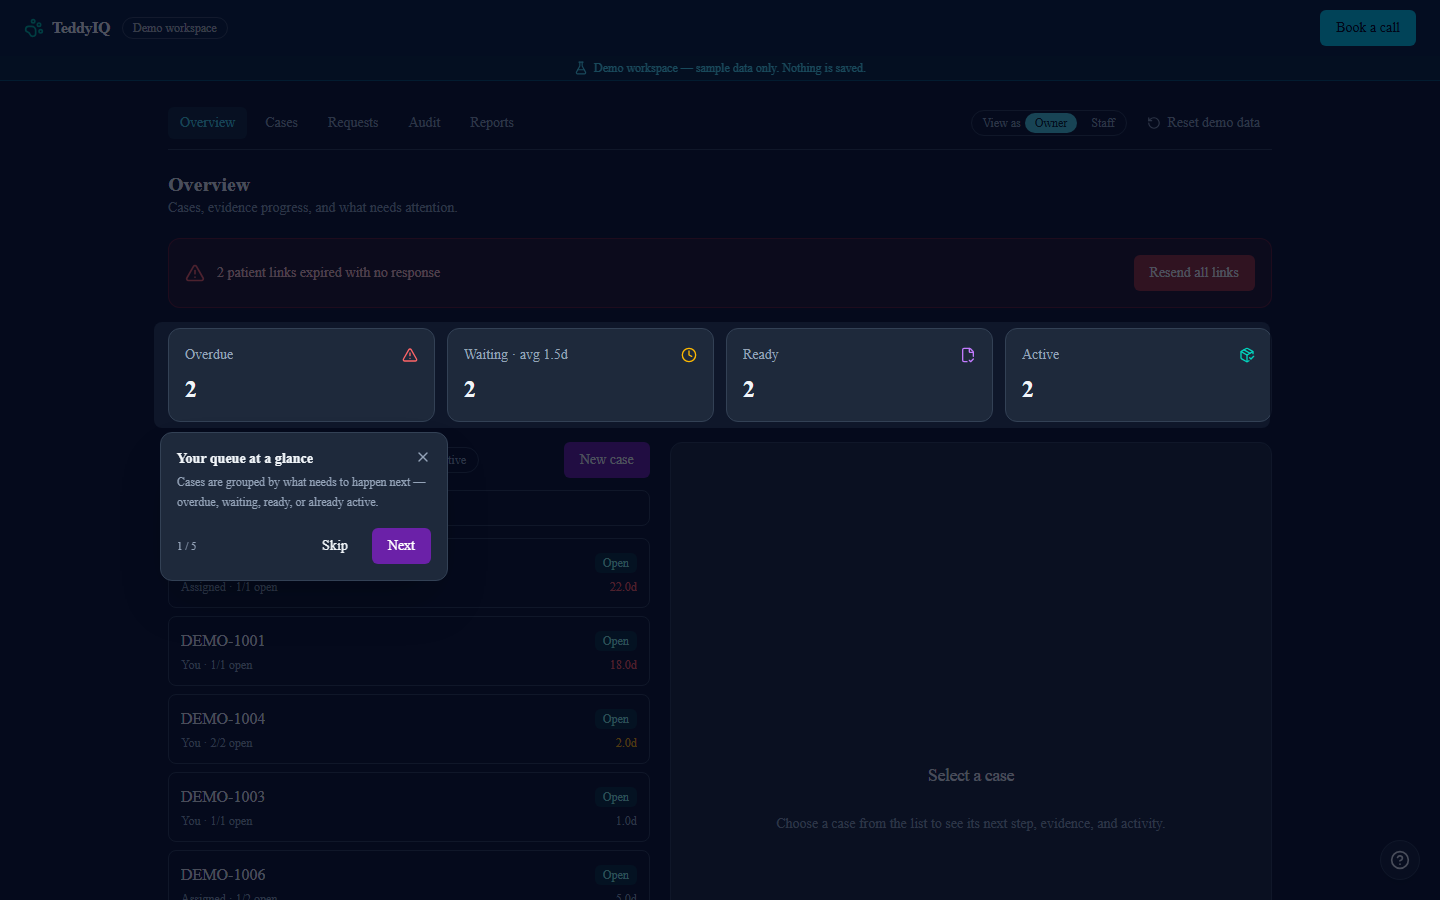Image resolution: width=1440 pixels, height=900 pixels.
Task: Click the Overview page heading
Action: (x=209, y=185)
